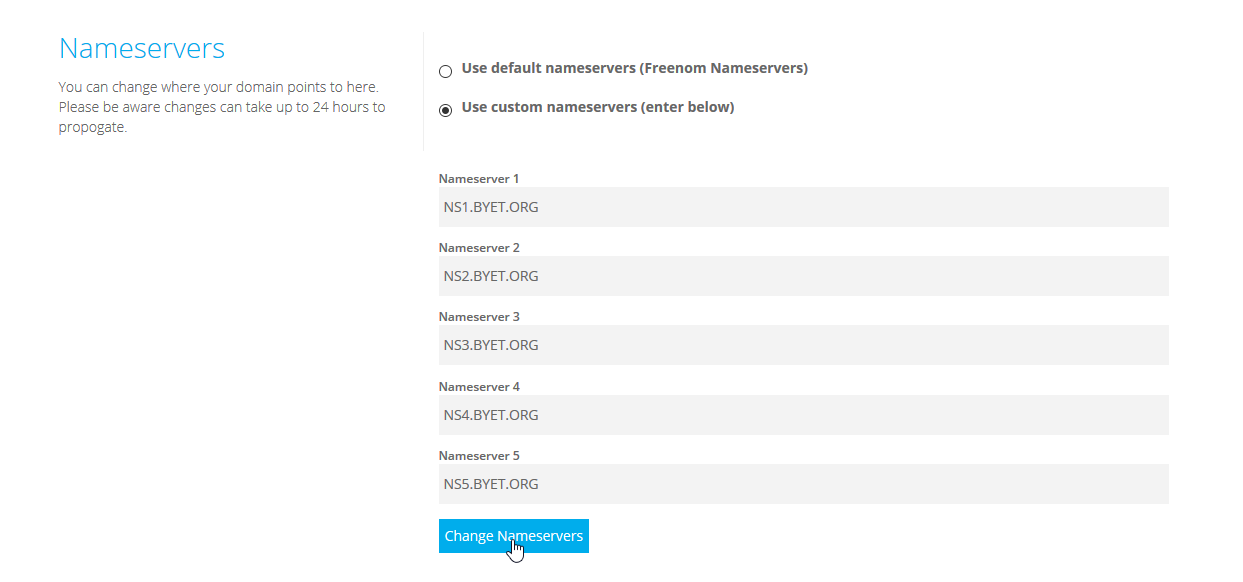The image size is (1243, 582).
Task: Click the "Nameserver 5" field label
Action: point(479,456)
